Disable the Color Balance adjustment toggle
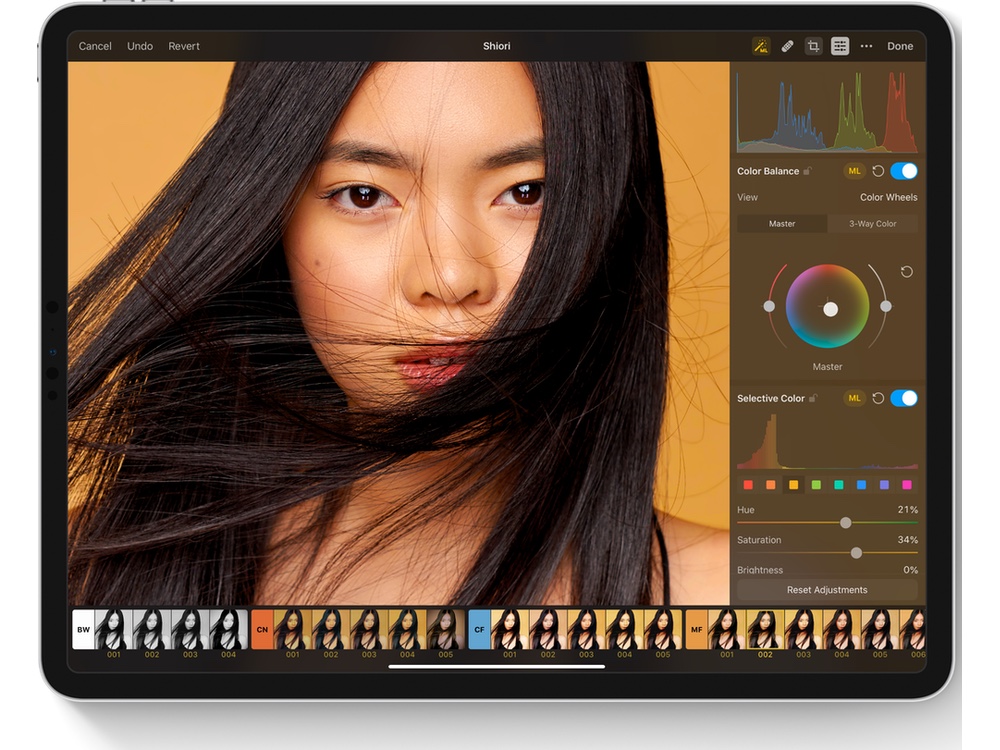The width and height of the screenshot is (1000, 750). (x=905, y=171)
